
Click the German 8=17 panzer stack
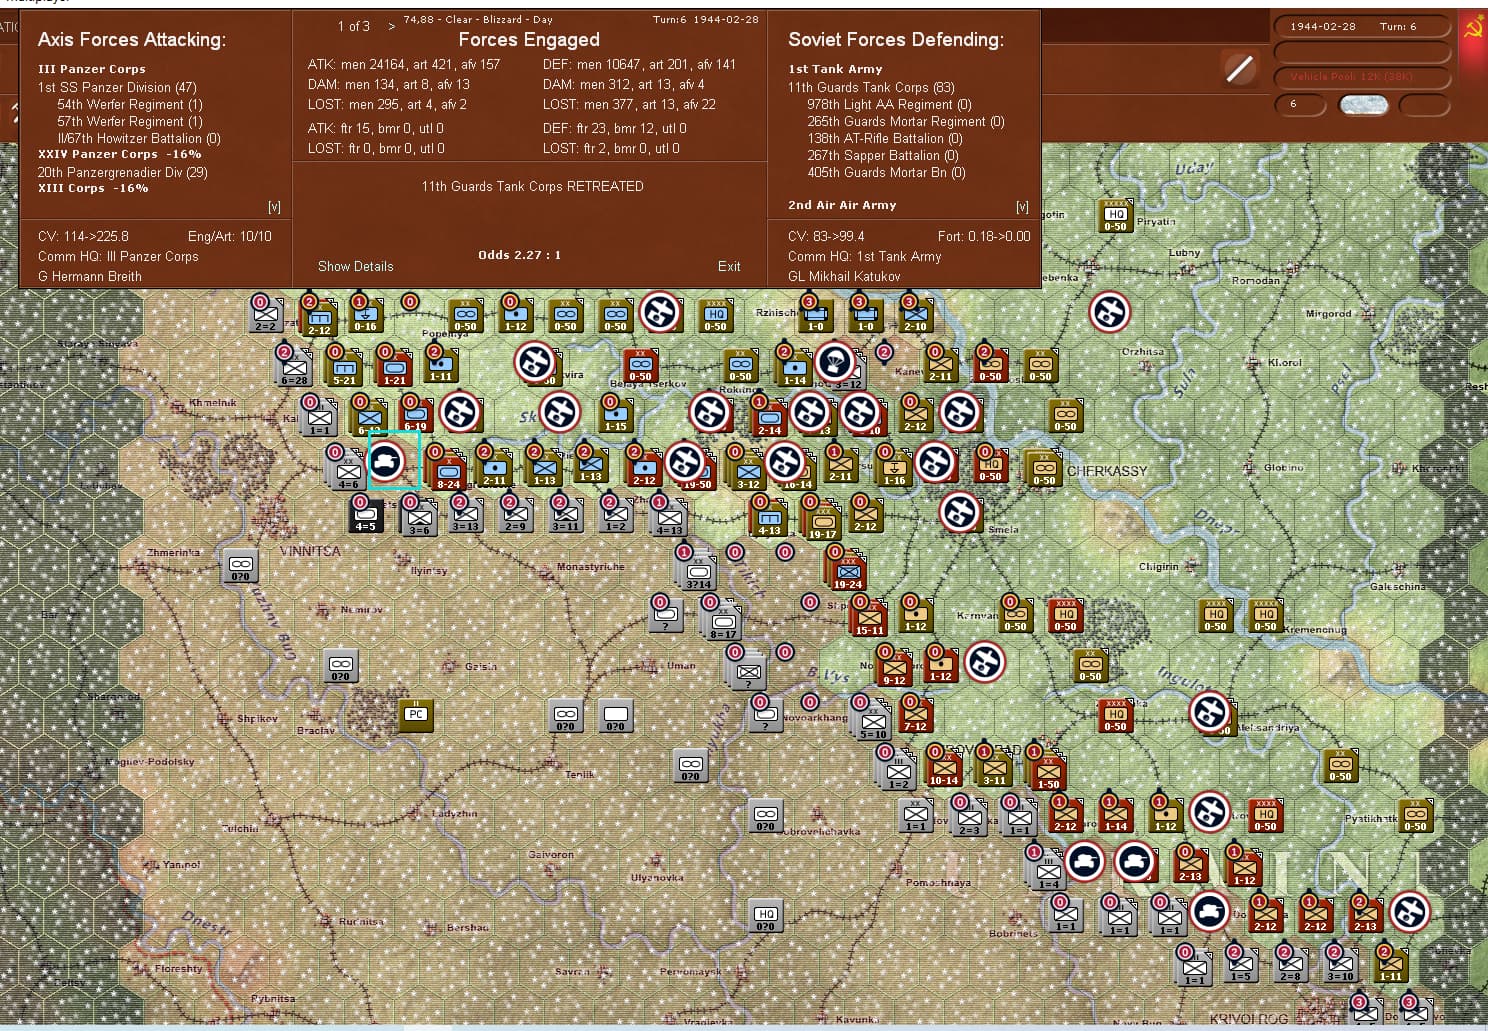pos(723,621)
